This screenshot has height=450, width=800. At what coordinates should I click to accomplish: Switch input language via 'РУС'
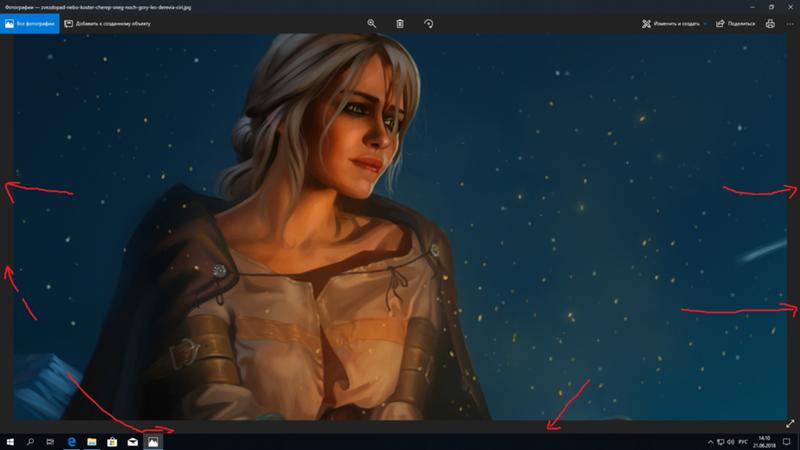tap(743, 442)
